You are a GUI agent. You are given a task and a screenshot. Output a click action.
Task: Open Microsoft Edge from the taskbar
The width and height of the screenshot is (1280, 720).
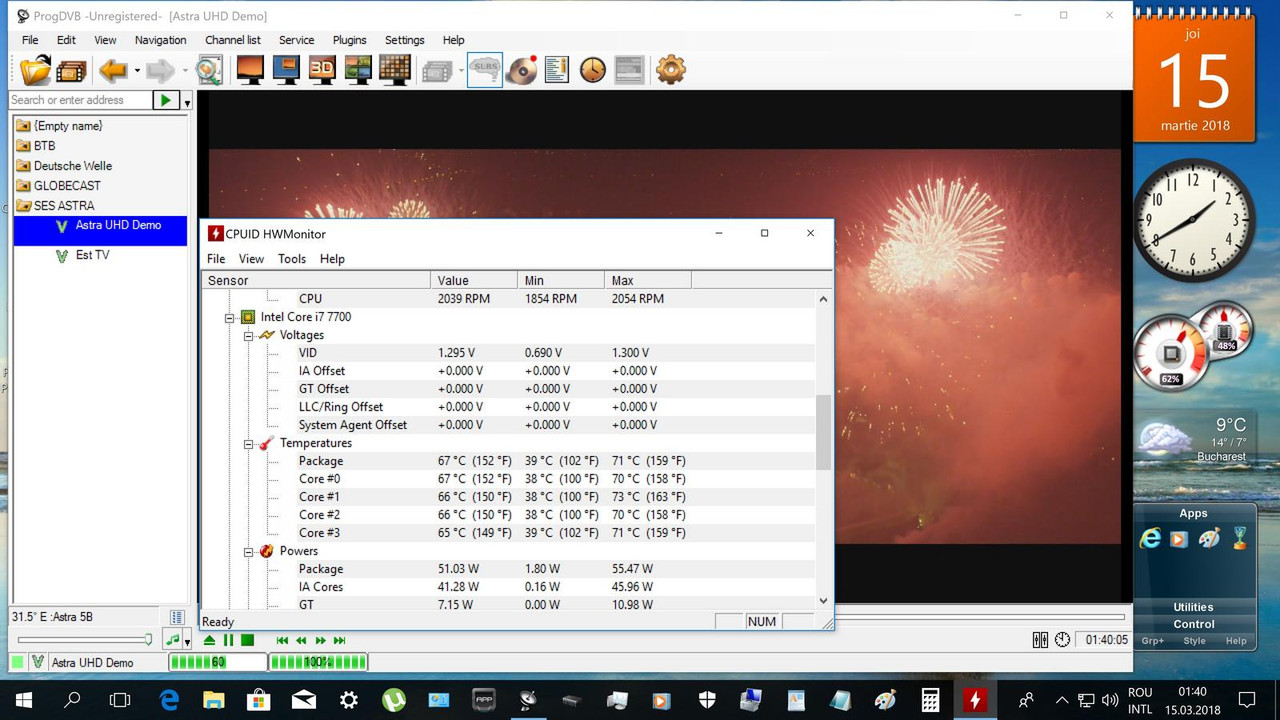coord(169,700)
